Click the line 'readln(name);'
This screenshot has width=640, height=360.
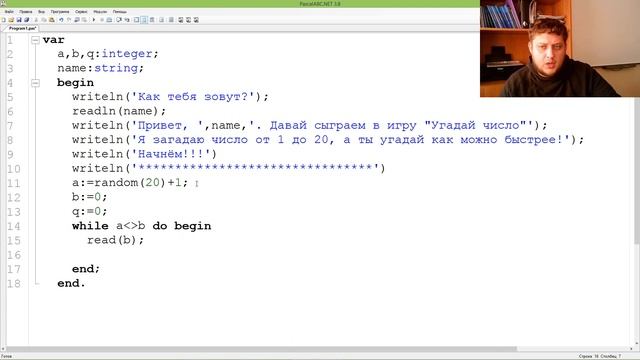119,111
